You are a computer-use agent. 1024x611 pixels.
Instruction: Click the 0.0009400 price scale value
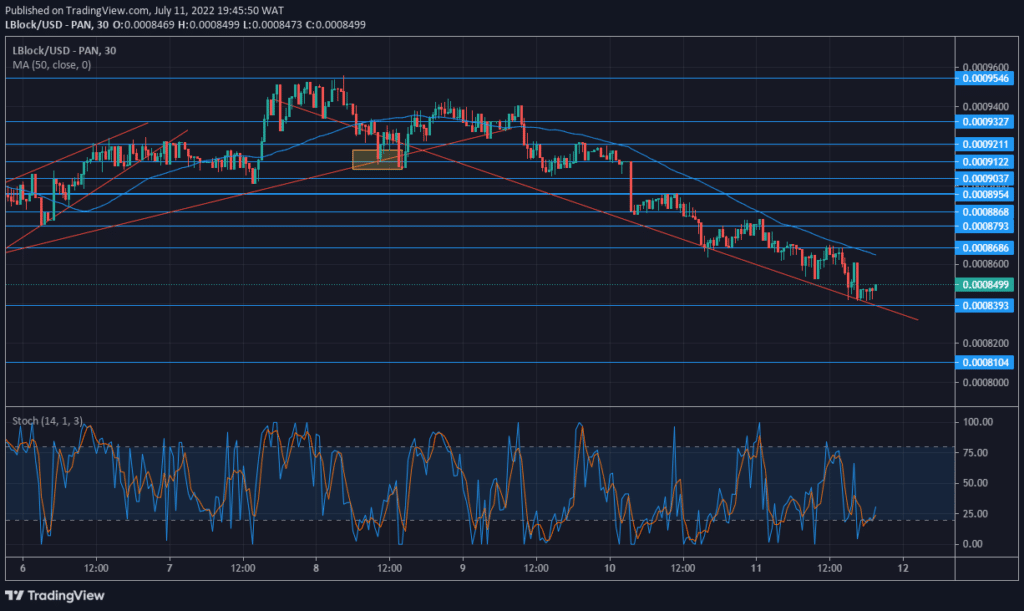(x=985, y=106)
